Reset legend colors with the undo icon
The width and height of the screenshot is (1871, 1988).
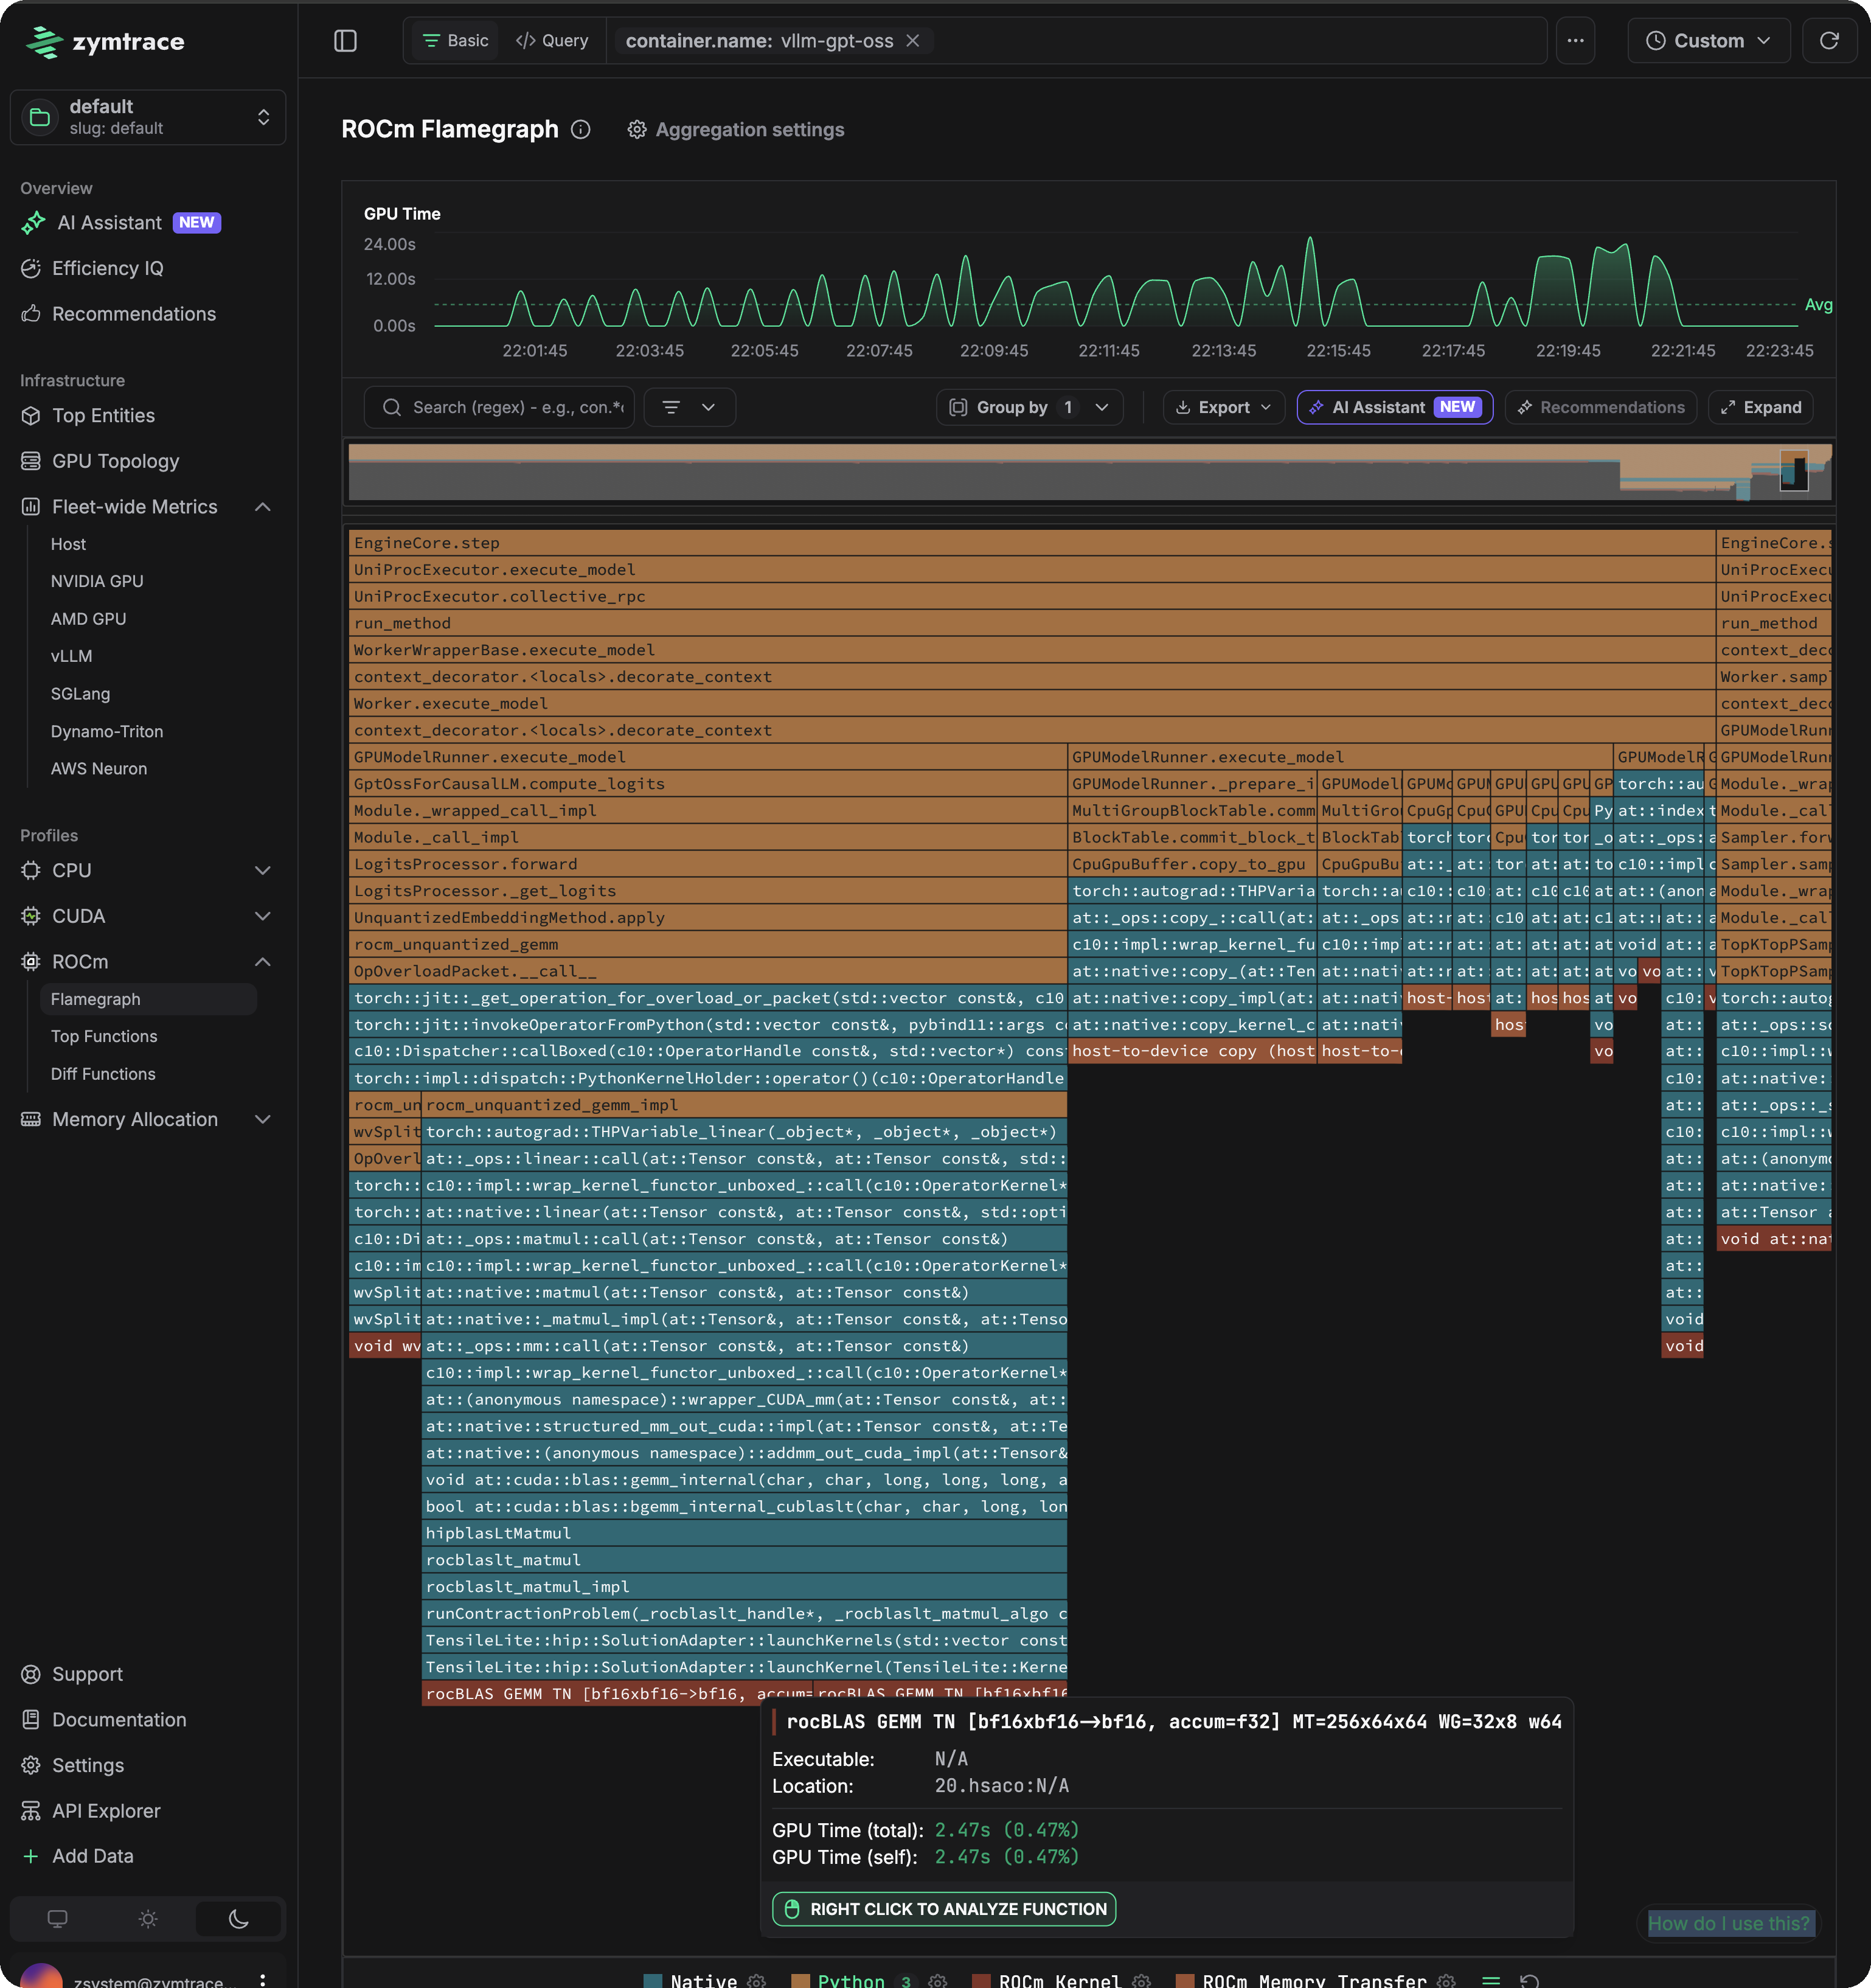pos(1530,1980)
